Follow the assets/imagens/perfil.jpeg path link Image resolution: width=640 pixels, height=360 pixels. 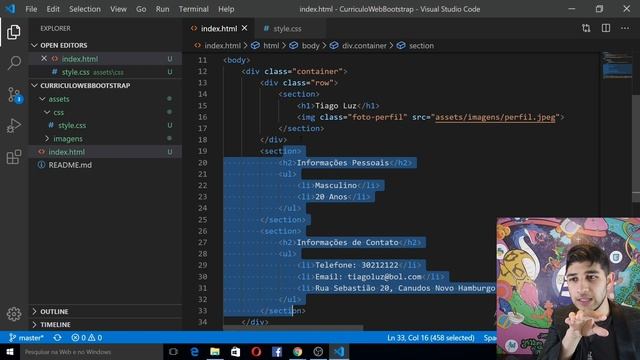pos(495,117)
